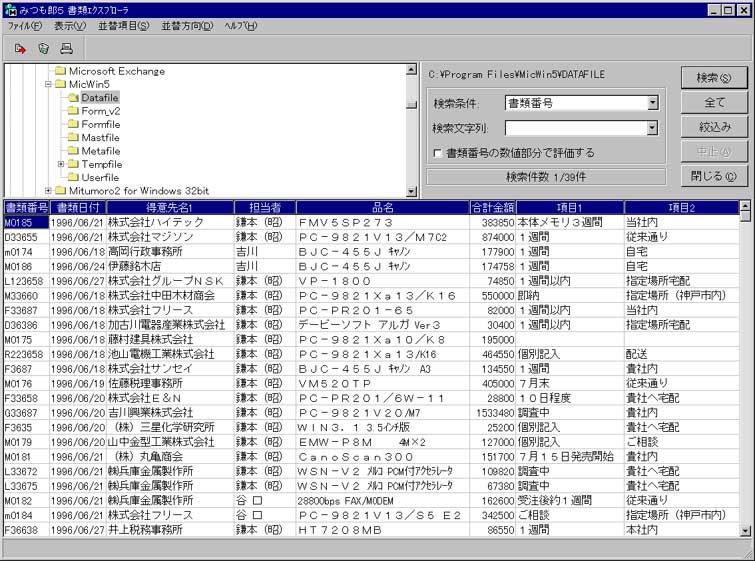Click the green recycle bin toolbar icon
The image size is (755, 561).
click(43, 47)
